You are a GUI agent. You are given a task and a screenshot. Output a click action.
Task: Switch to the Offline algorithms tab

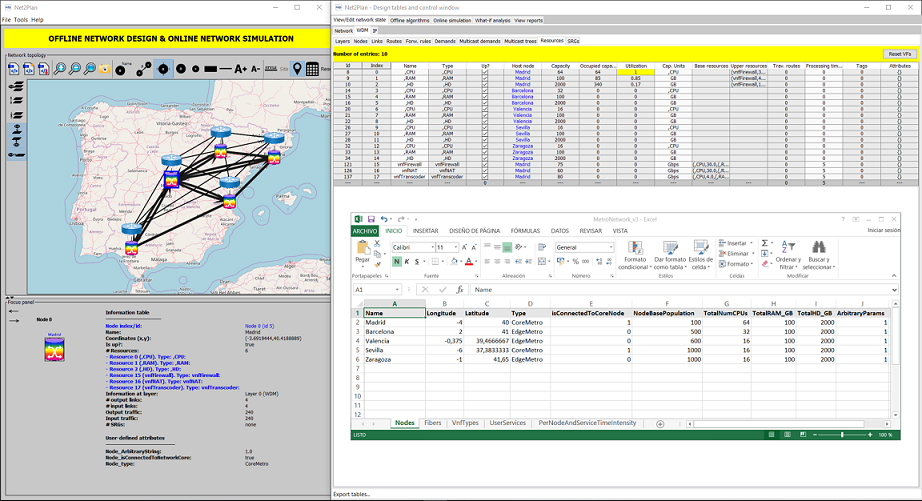410,20
